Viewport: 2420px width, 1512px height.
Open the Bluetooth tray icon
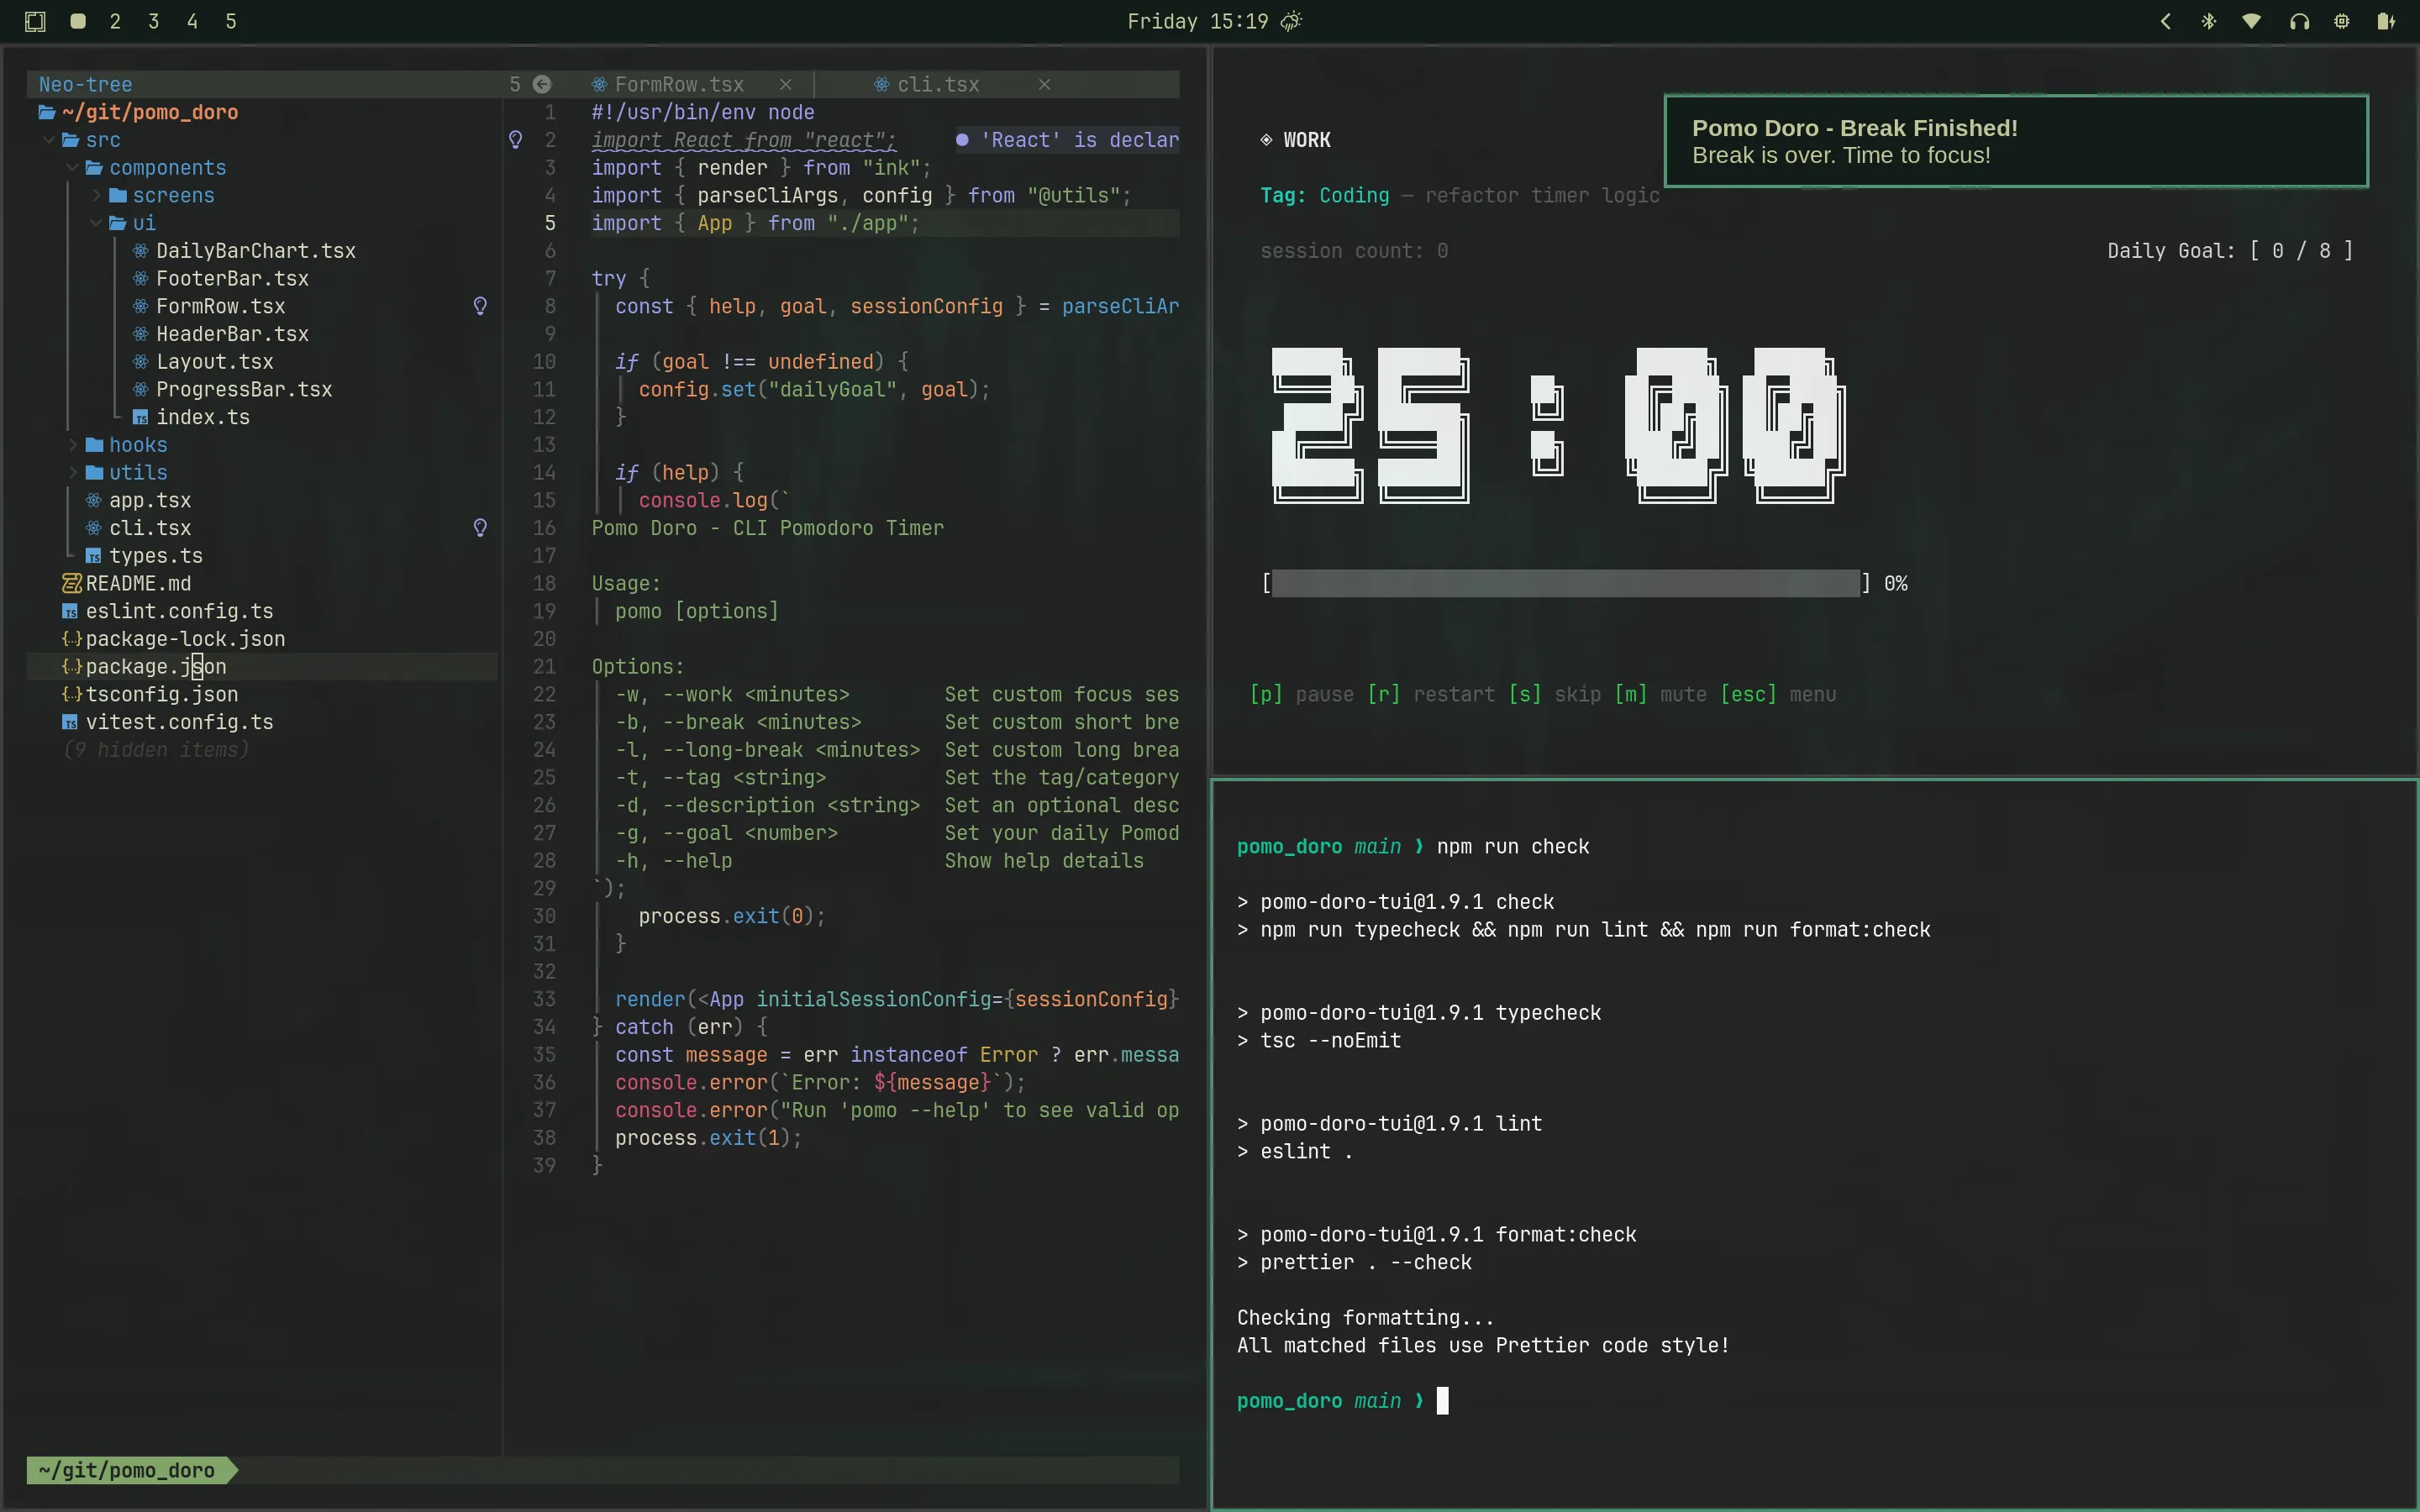tap(2209, 21)
